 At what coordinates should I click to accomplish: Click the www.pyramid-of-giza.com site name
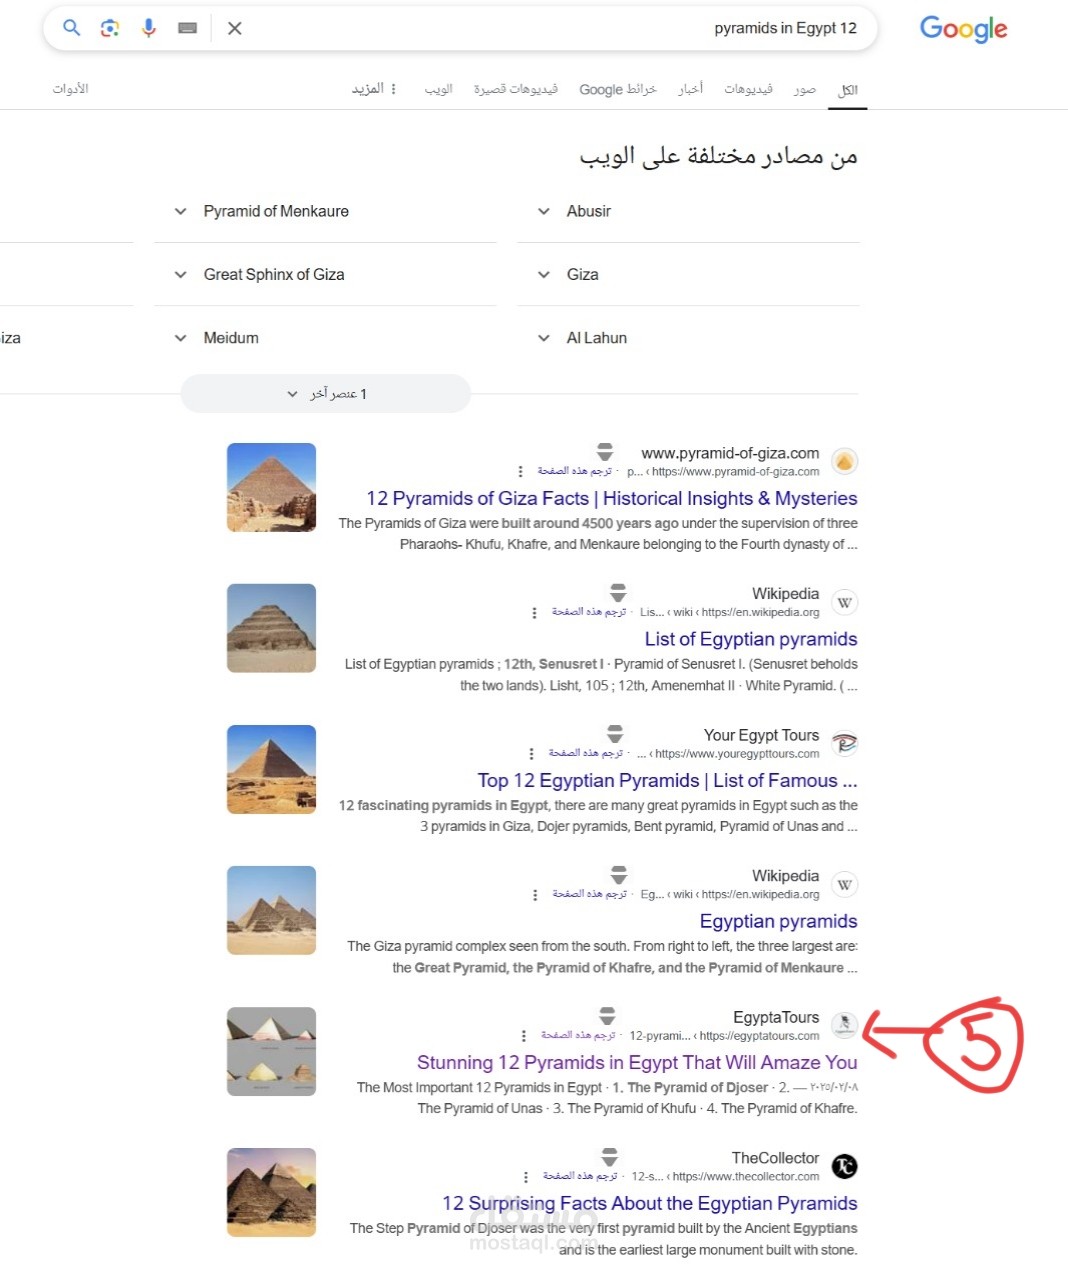730,453
